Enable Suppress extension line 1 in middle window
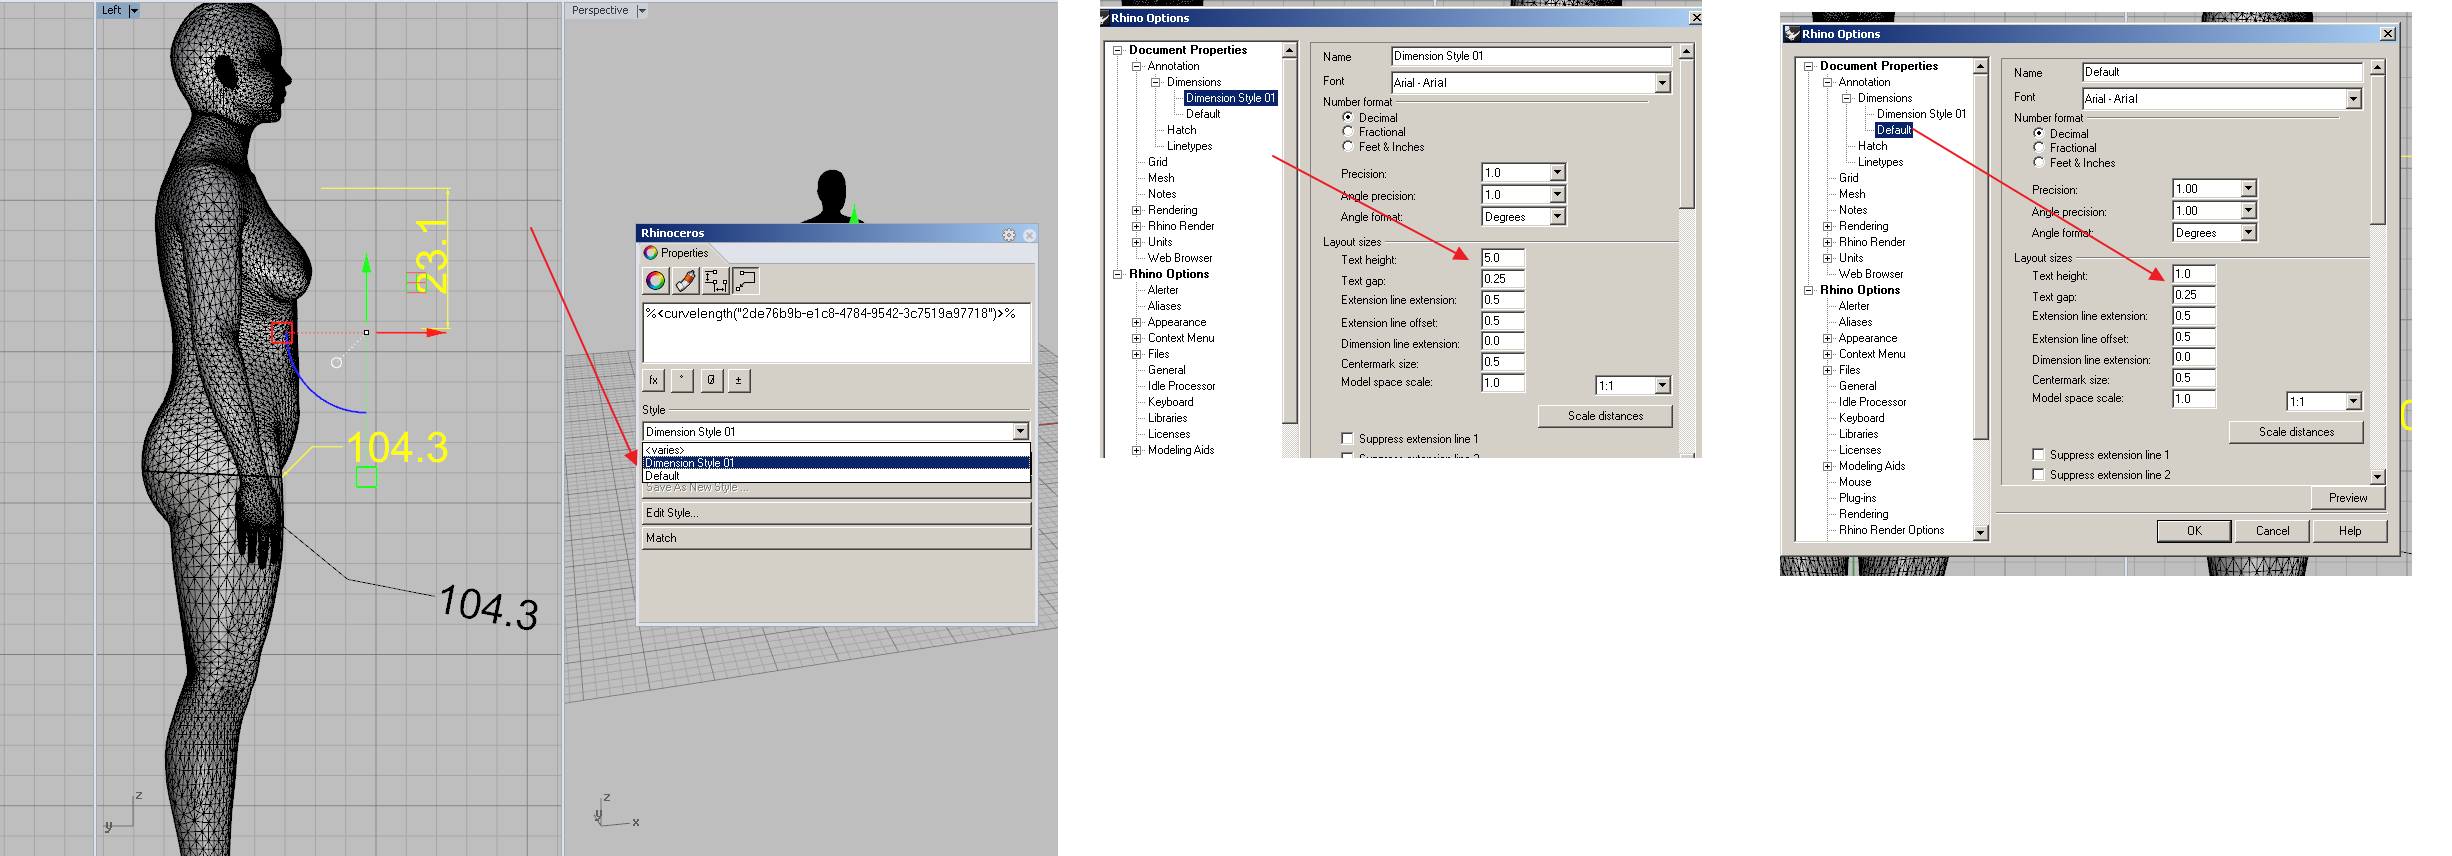2452x856 pixels. 1347,438
